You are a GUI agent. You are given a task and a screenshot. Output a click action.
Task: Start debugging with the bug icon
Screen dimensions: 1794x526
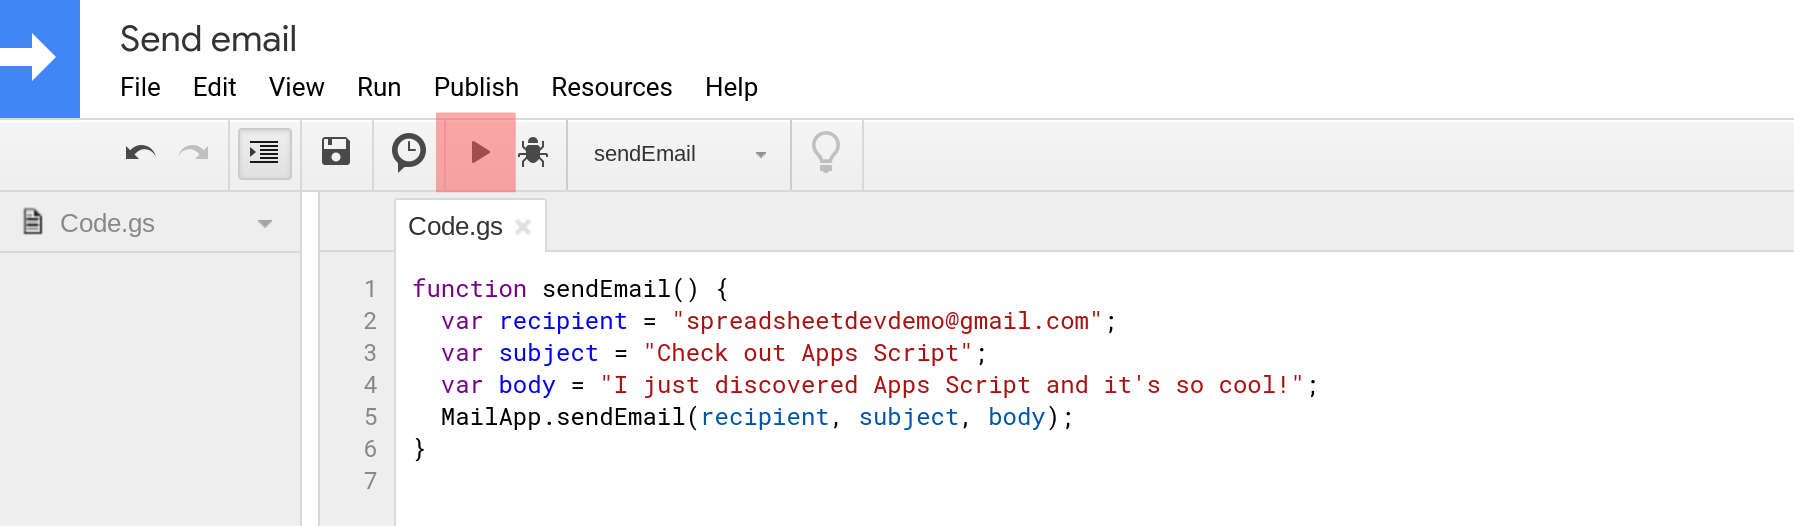coord(533,152)
